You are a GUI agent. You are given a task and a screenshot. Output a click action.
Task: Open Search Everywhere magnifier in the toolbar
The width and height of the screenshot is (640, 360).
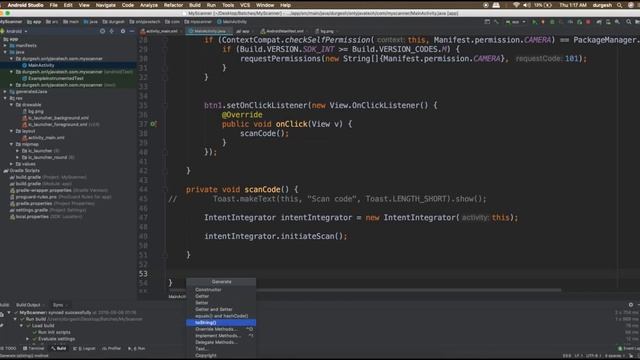click(x=629, y=22)
